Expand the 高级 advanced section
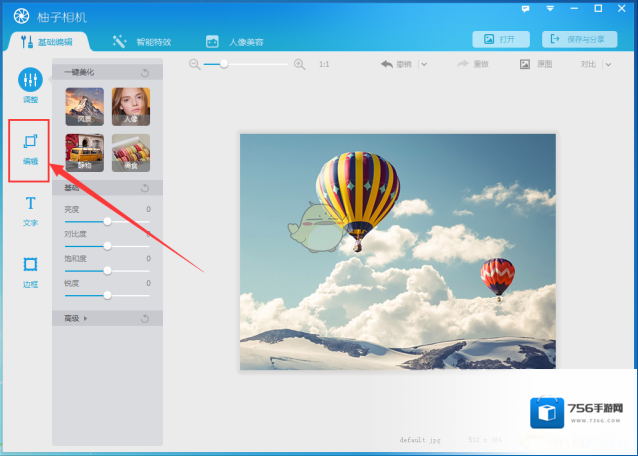 [x=85, y=318]
